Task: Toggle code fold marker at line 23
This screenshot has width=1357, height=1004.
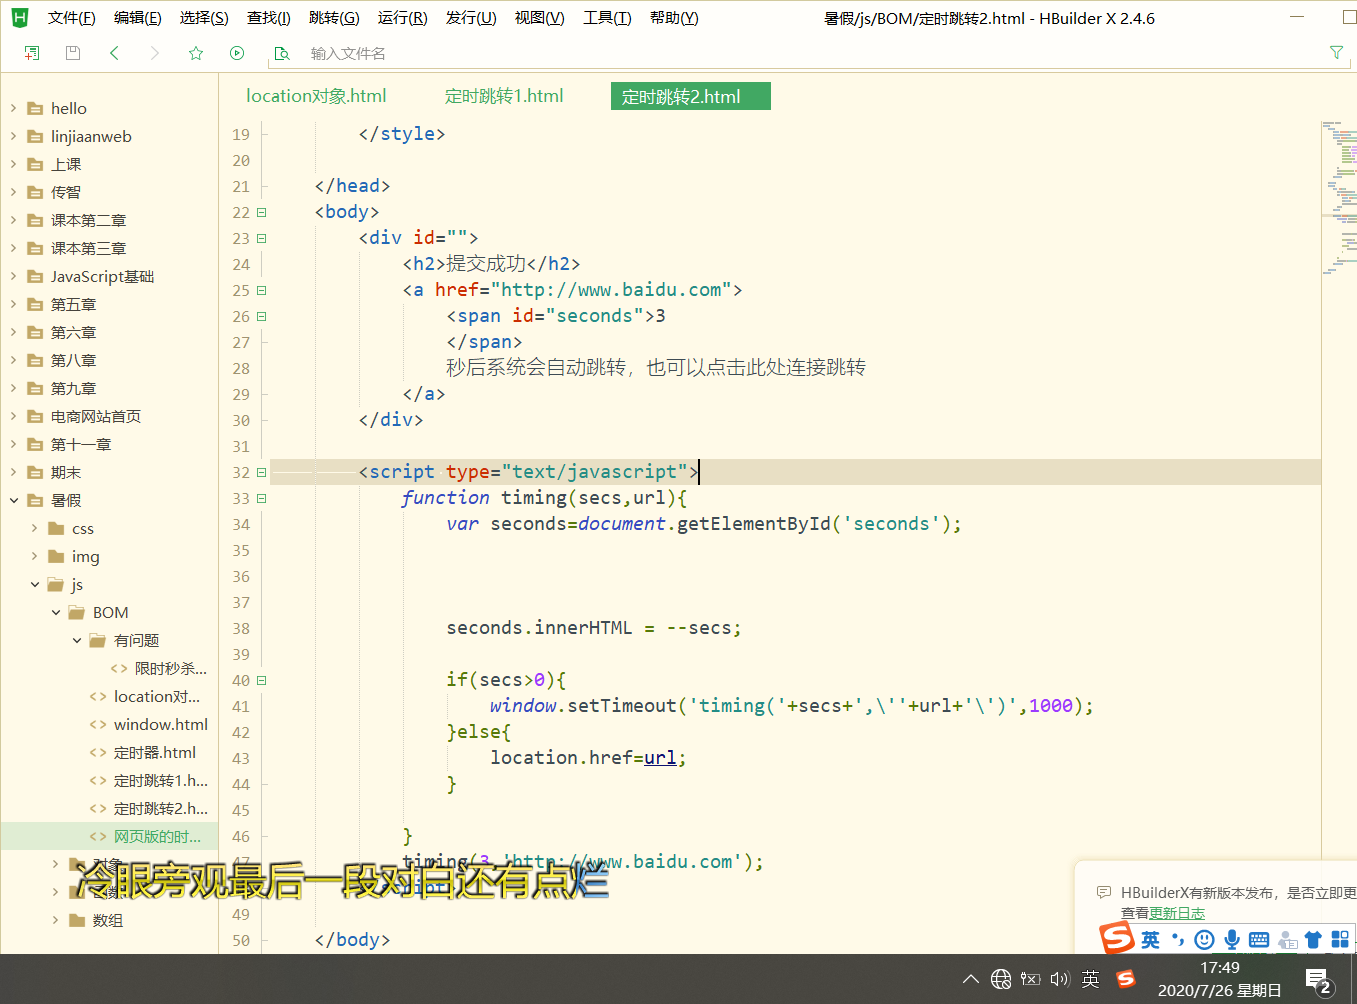Action: point(262,238)
